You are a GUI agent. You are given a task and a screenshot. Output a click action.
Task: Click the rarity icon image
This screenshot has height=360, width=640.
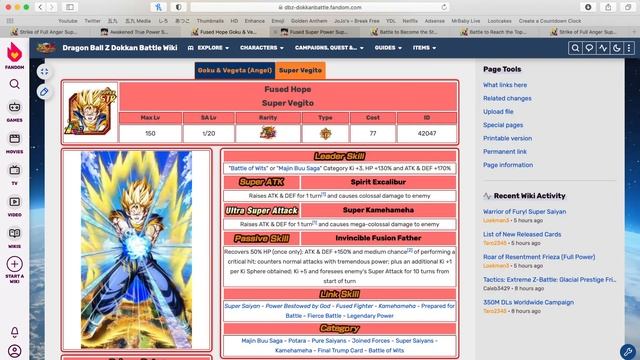268,133
